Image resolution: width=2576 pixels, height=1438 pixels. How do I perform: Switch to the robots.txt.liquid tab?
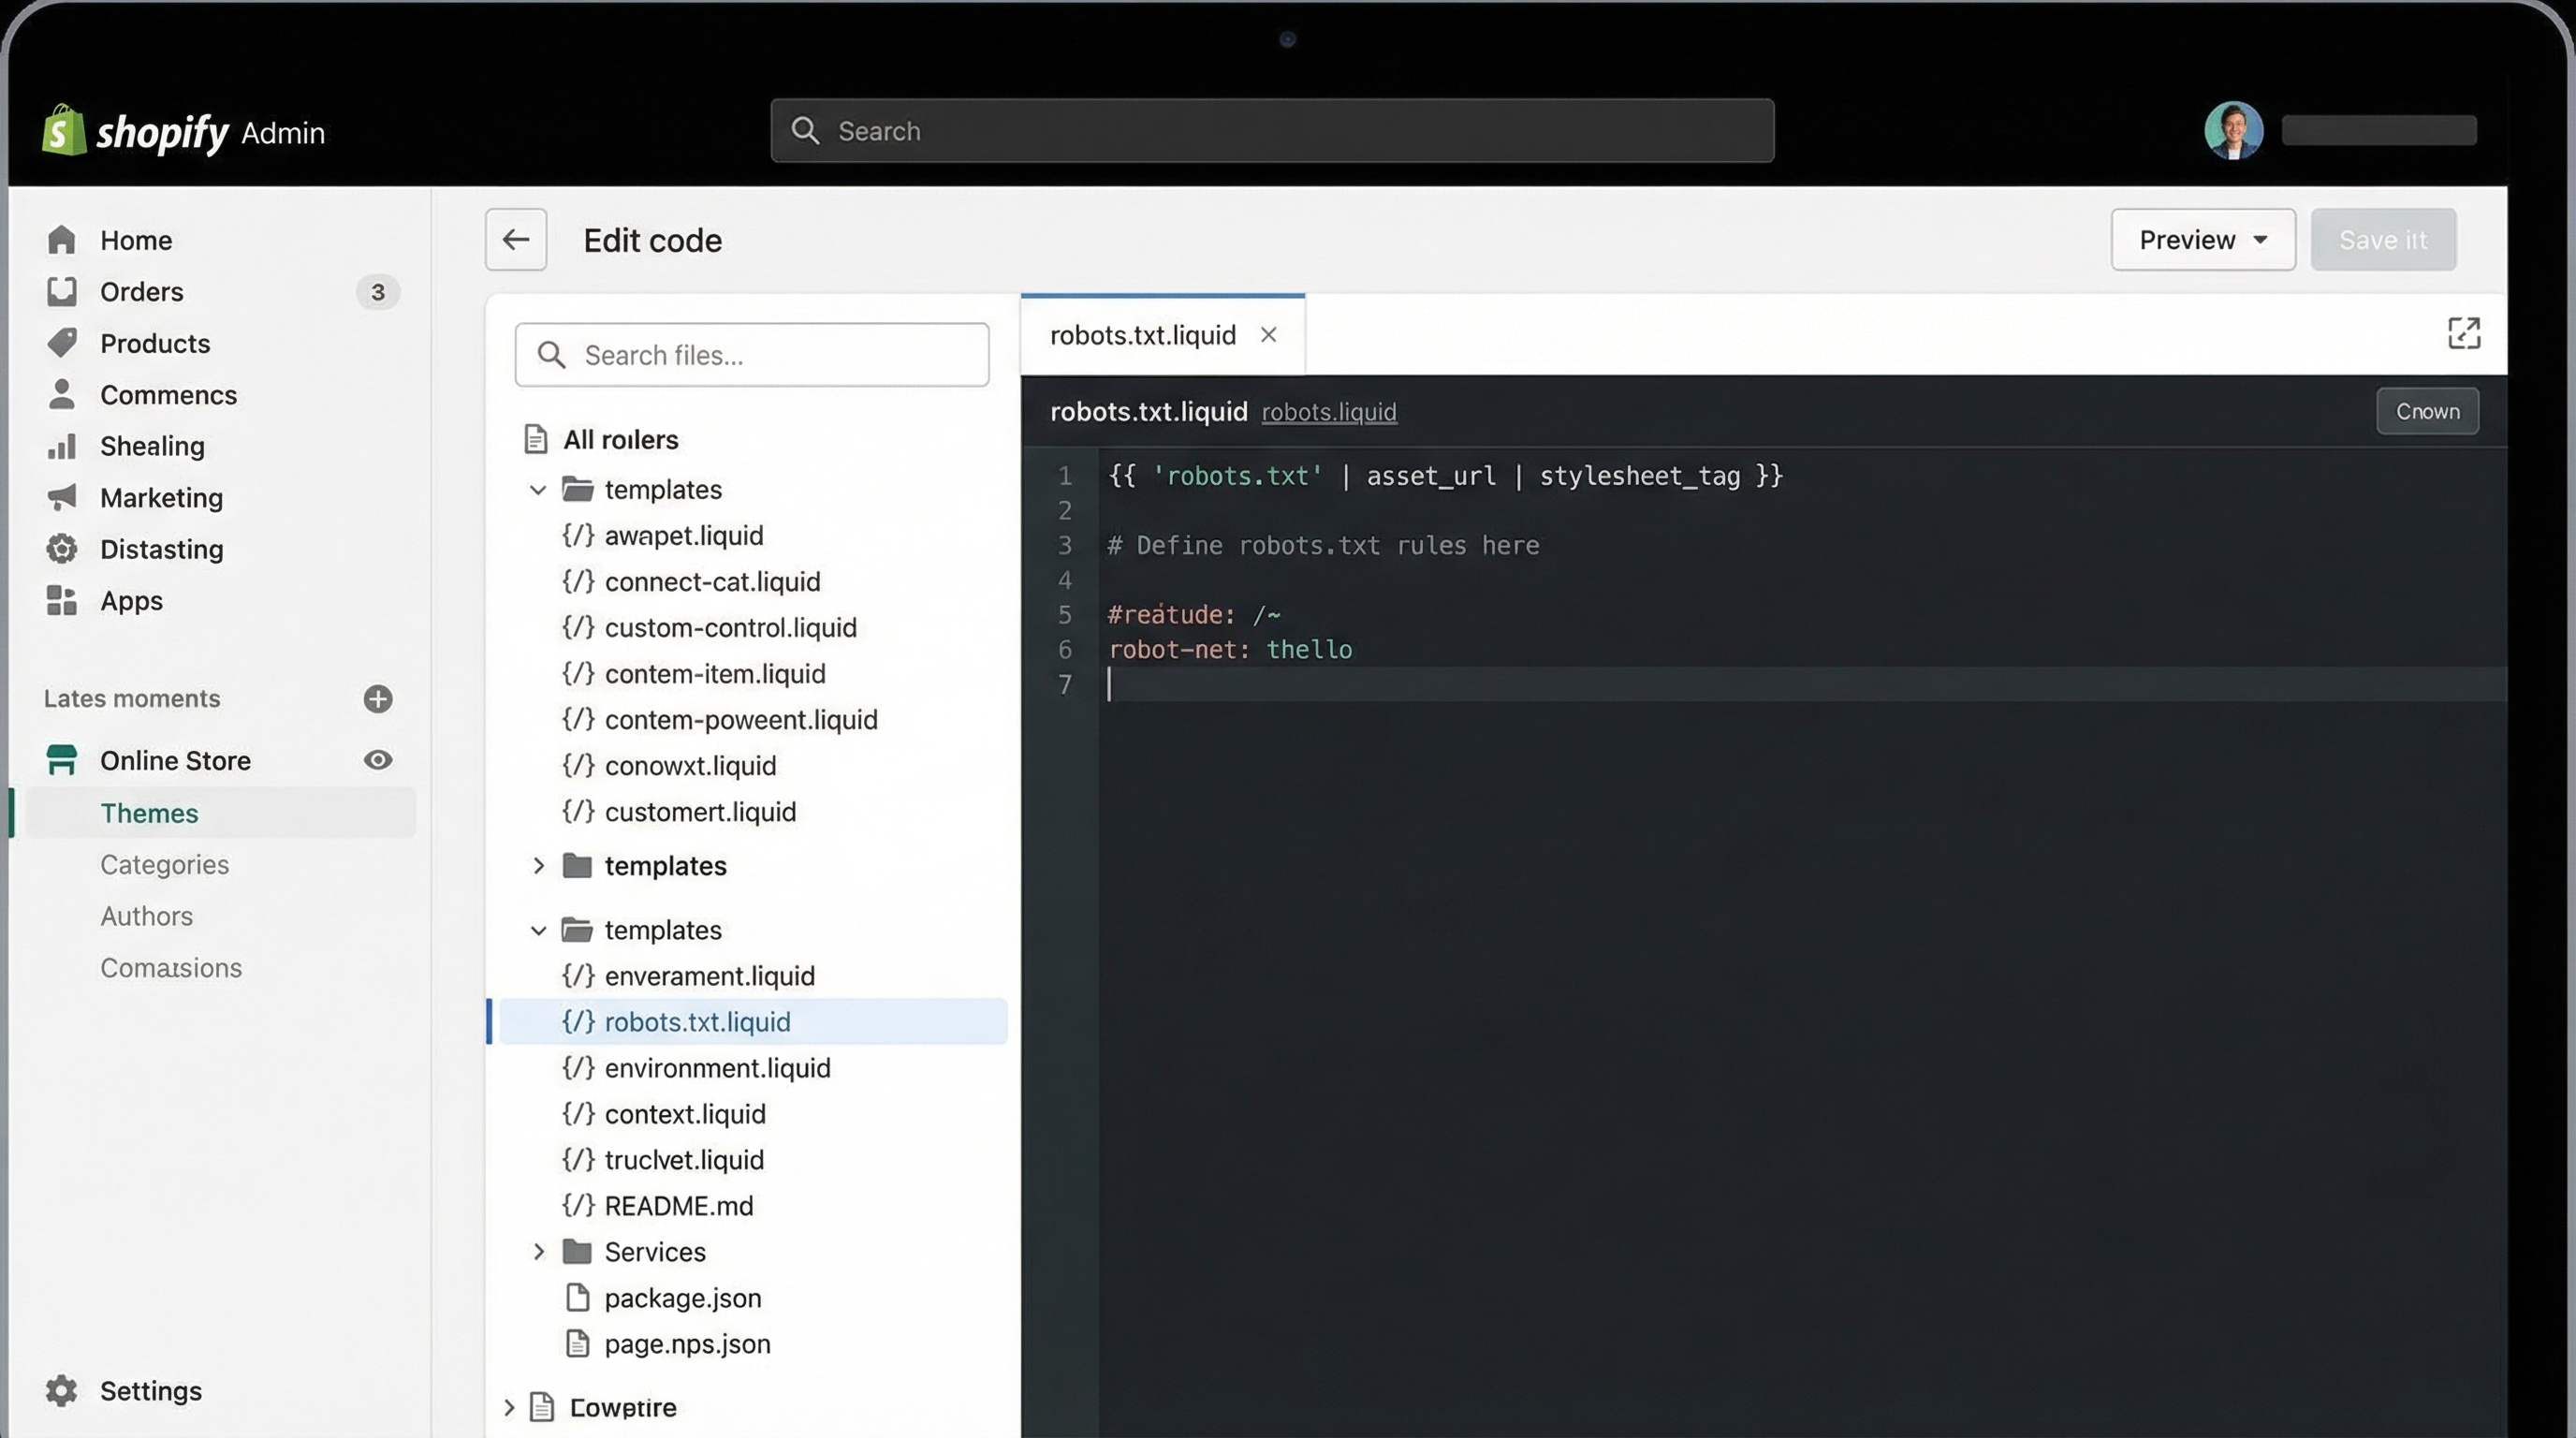tap(1143, 335)
